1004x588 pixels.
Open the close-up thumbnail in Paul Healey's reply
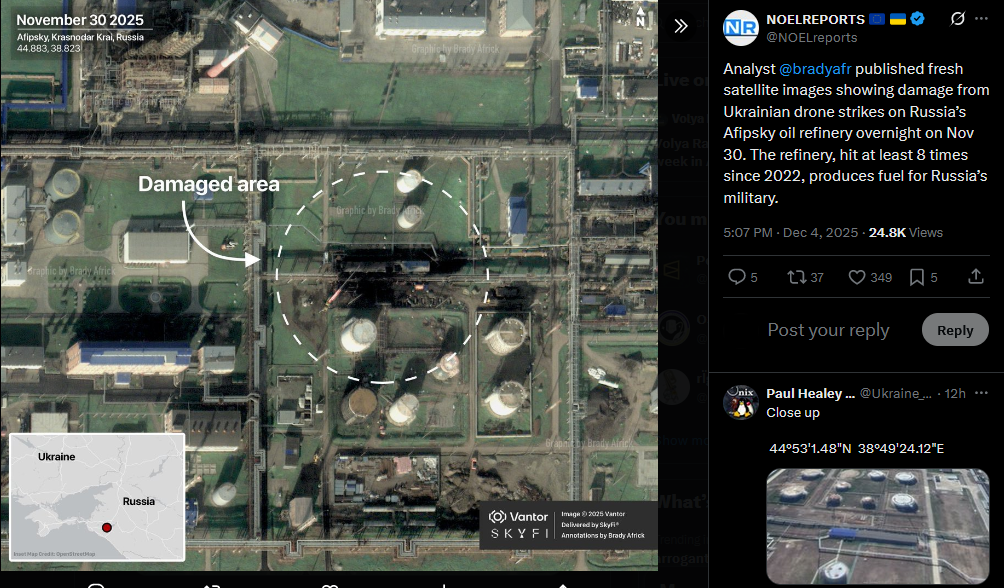click(x=878, y=526)
